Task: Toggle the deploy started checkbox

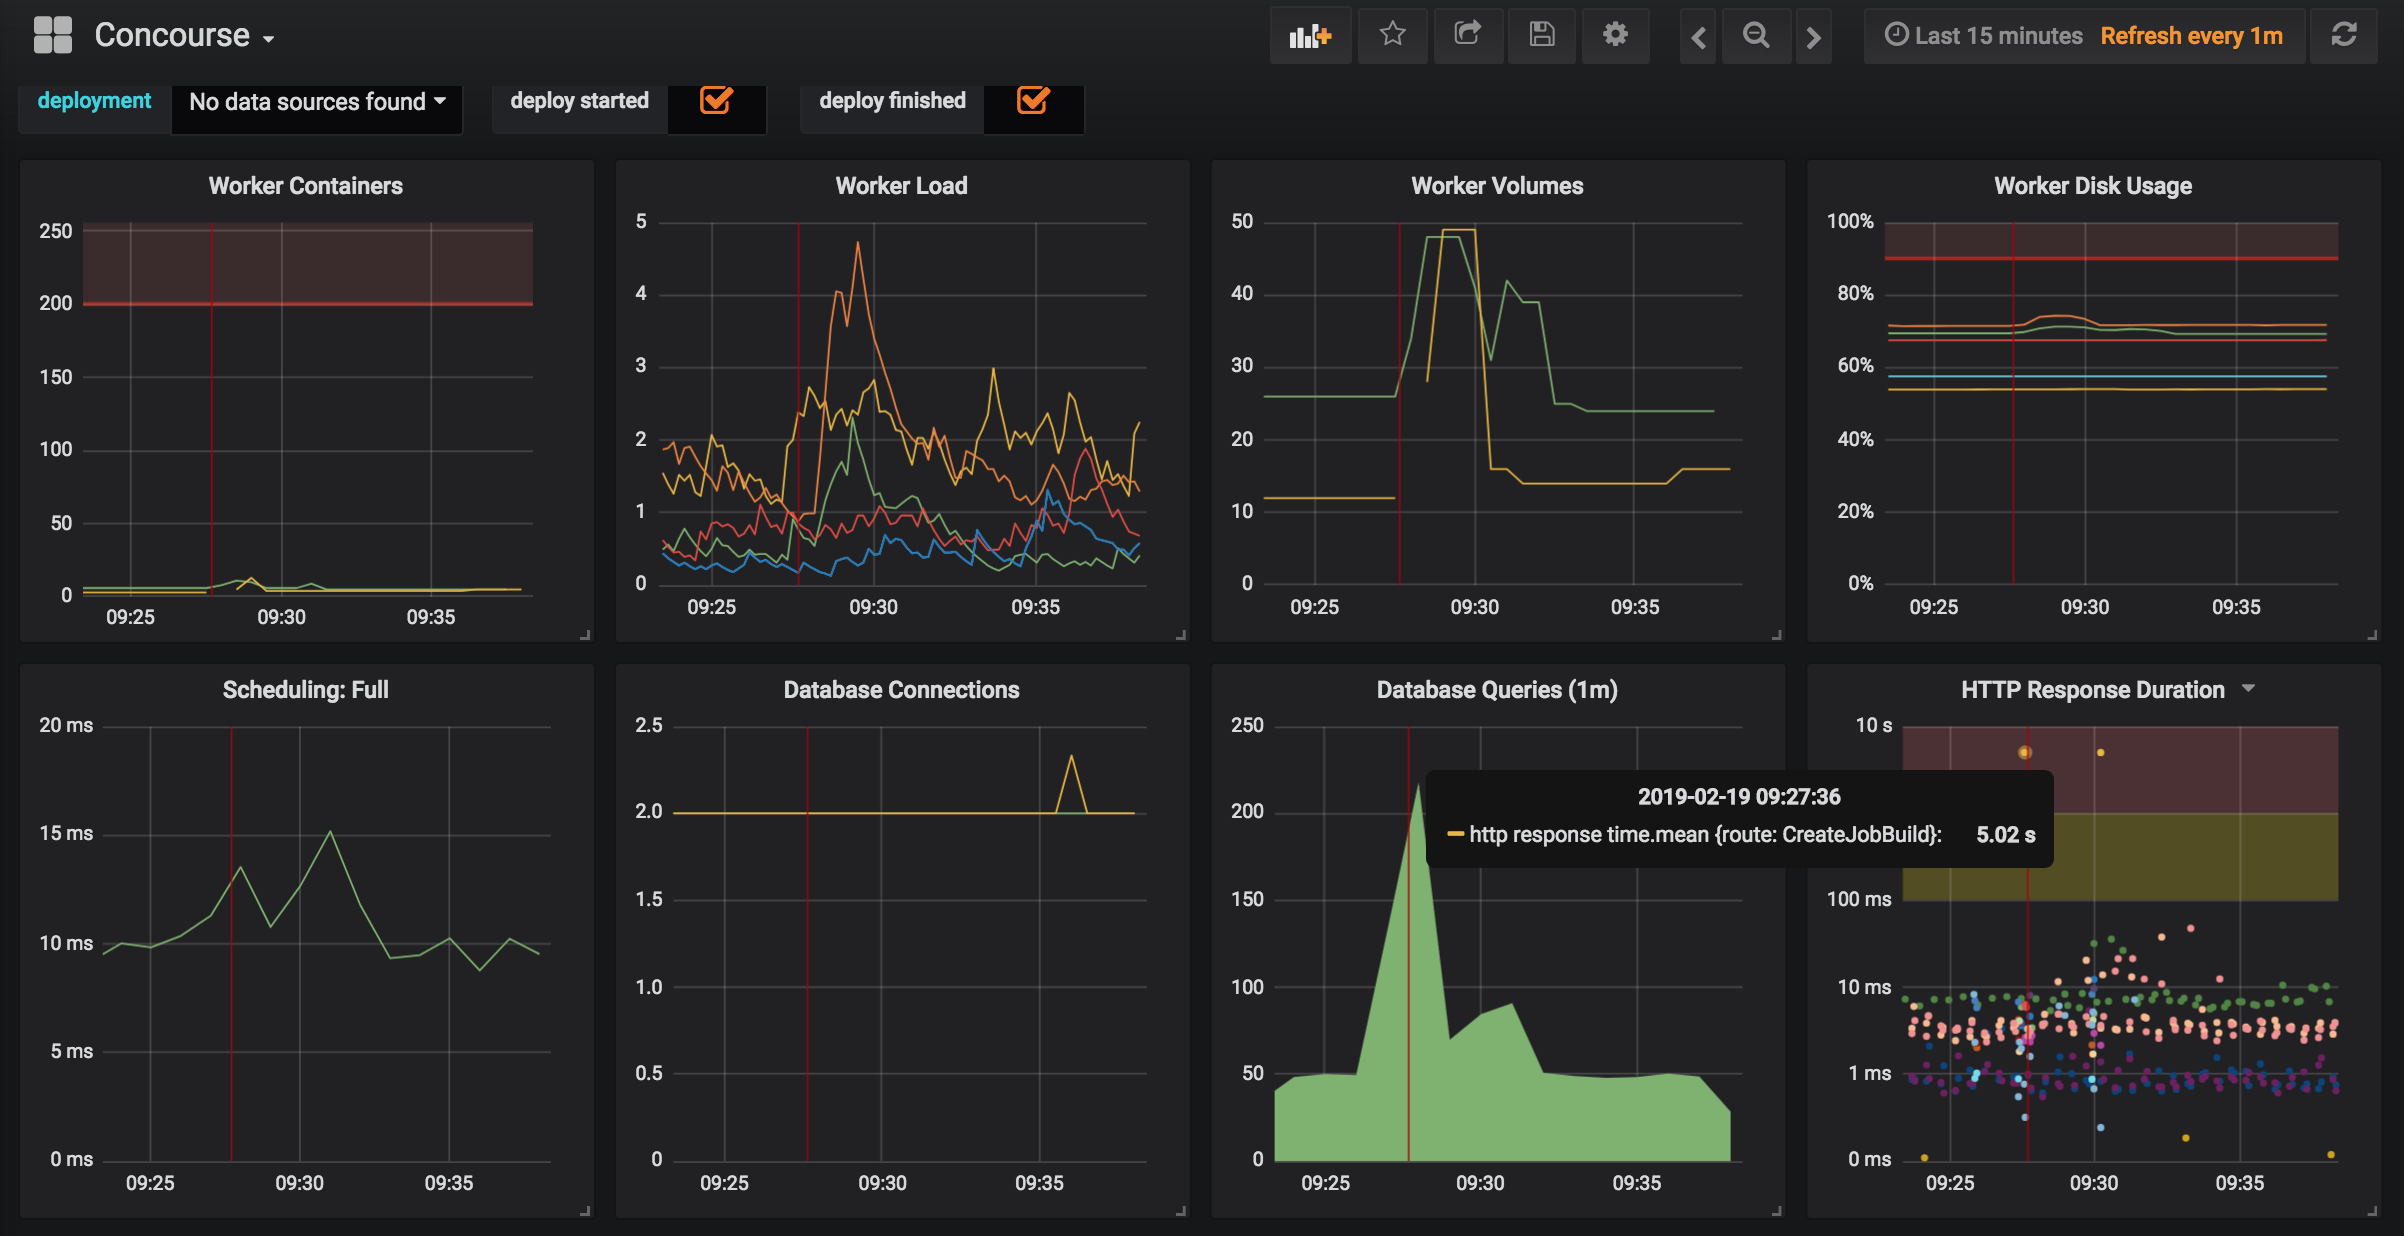Action: 716,100
